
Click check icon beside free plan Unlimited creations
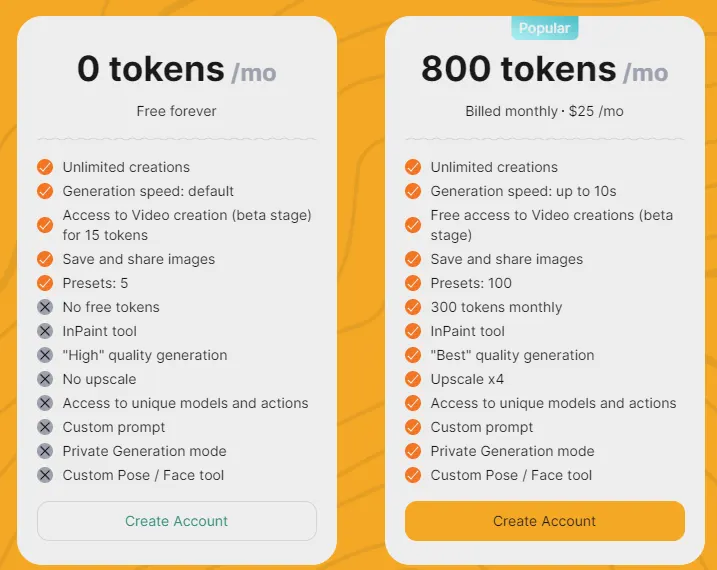point(45,167)
